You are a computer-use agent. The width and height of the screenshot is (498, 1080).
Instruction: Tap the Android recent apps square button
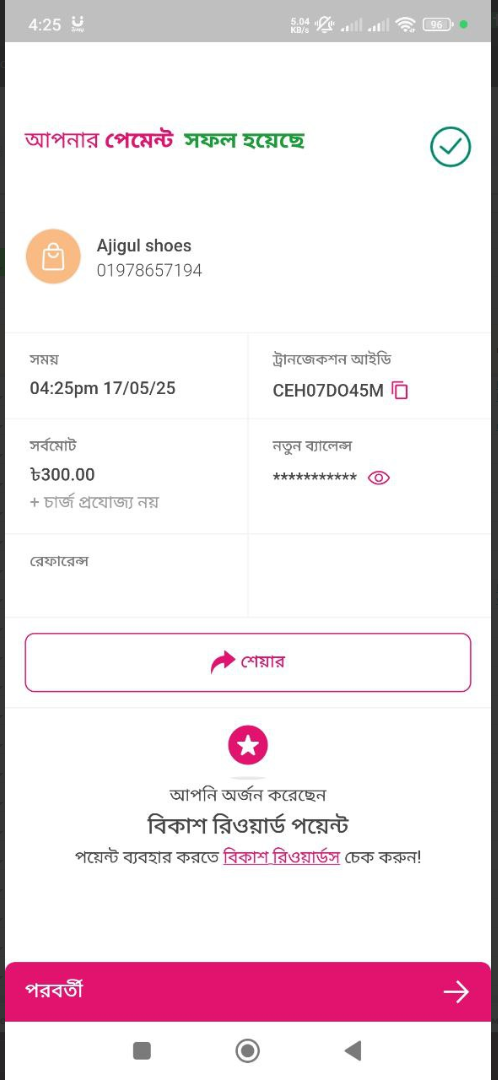coord(142,1050)
